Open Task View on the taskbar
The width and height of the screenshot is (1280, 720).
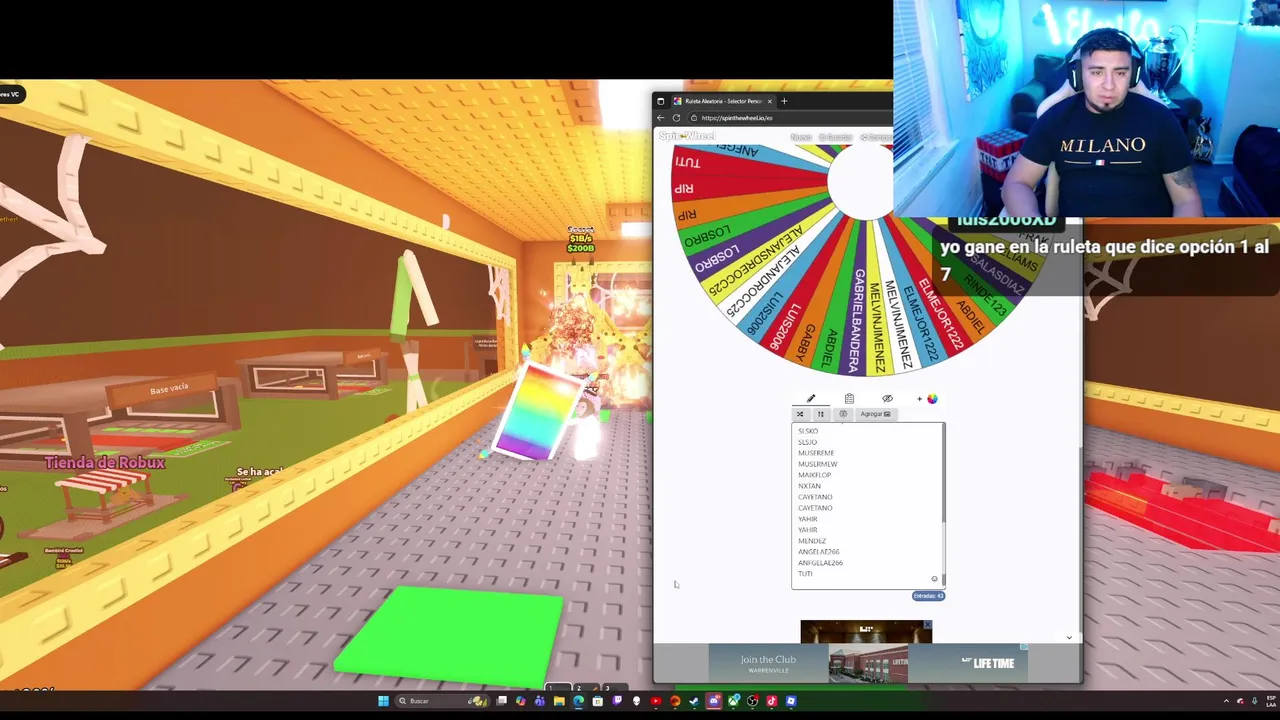(501, 701)
